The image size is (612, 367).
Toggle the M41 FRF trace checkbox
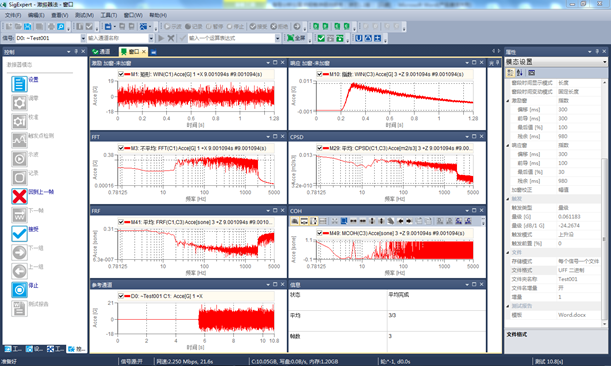(121, 222)
